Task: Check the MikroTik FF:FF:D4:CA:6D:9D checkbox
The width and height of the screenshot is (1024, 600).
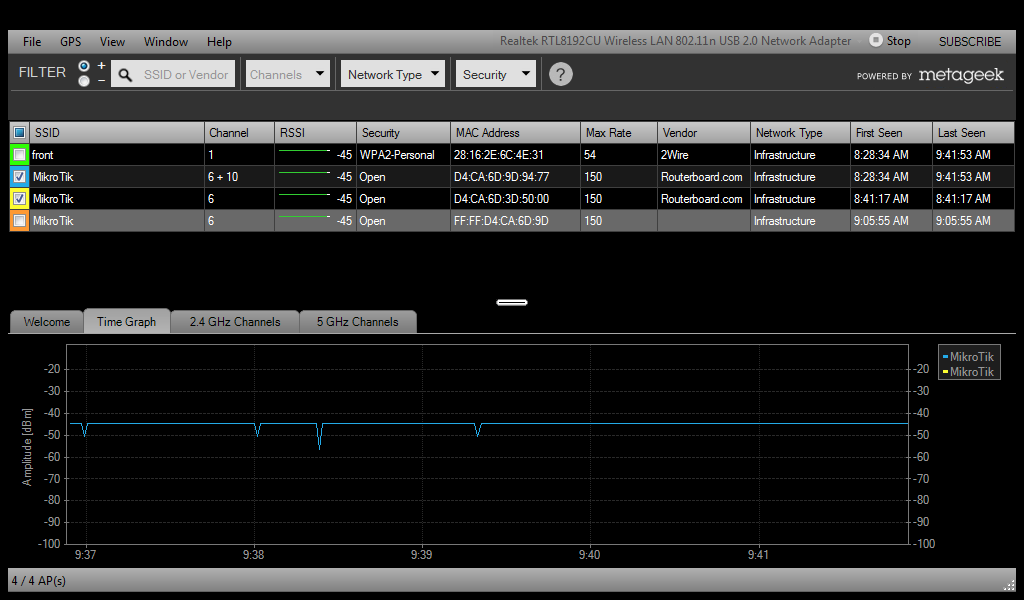Action: click(20, 221)
